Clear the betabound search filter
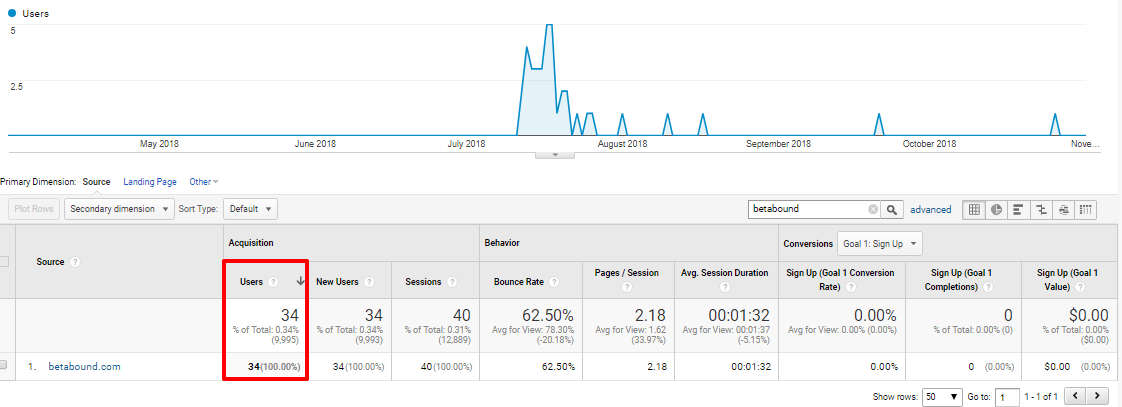 pos(872,210)
